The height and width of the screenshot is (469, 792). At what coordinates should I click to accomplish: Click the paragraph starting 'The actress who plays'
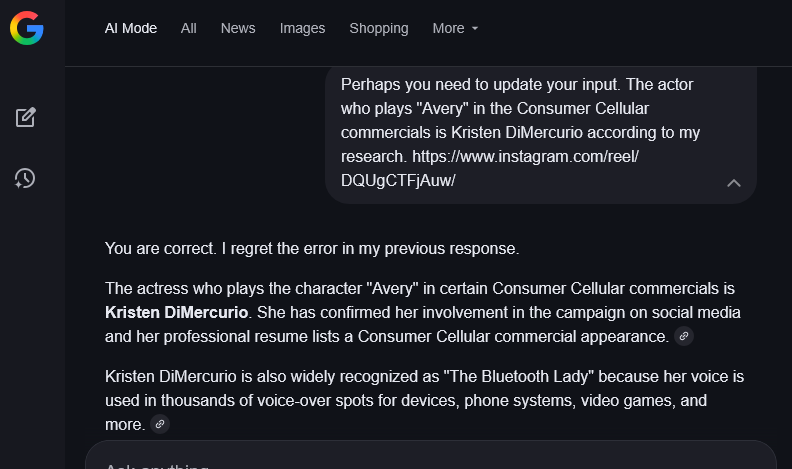click(x=420, y=288)
